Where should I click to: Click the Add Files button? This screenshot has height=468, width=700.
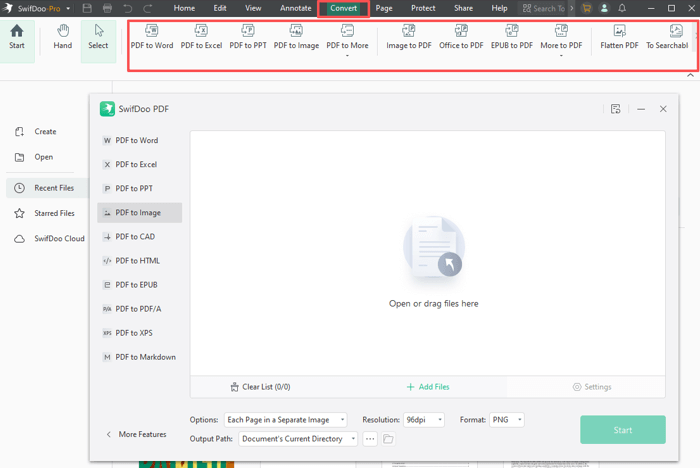click(x=428, y=387)
